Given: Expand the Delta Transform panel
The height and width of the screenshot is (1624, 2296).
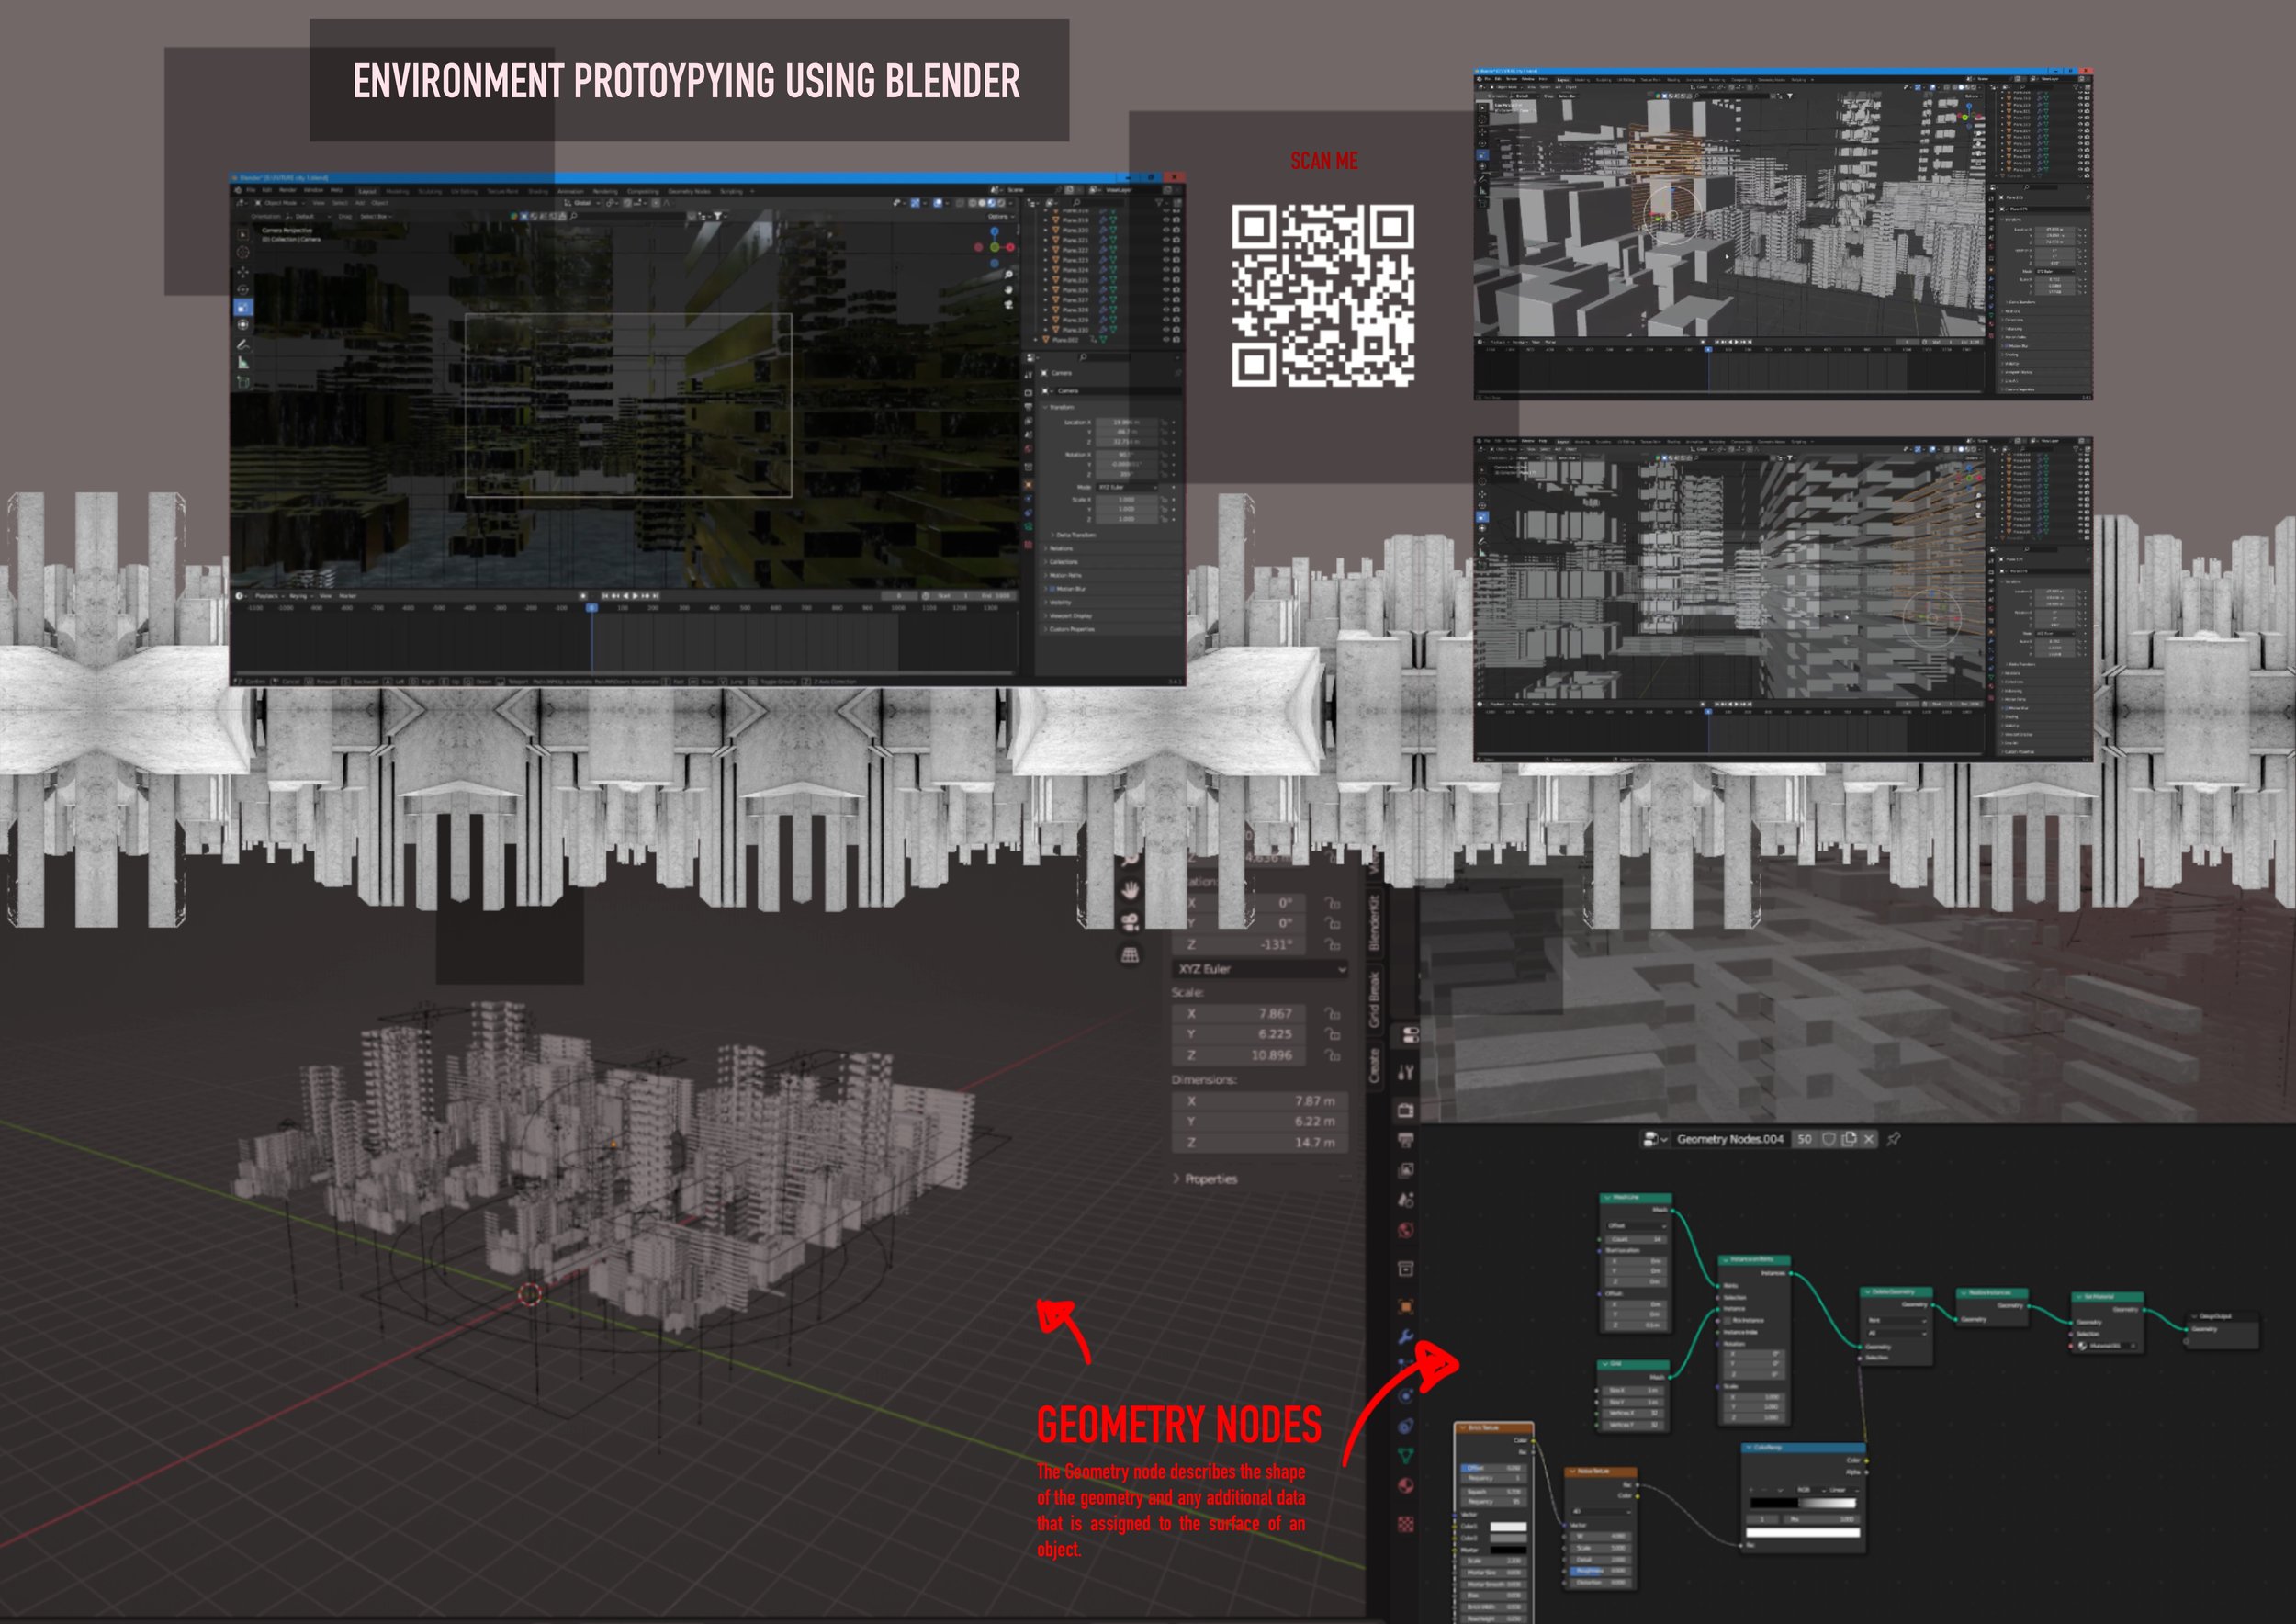Looking at the screenshot, I should 1075,535.
